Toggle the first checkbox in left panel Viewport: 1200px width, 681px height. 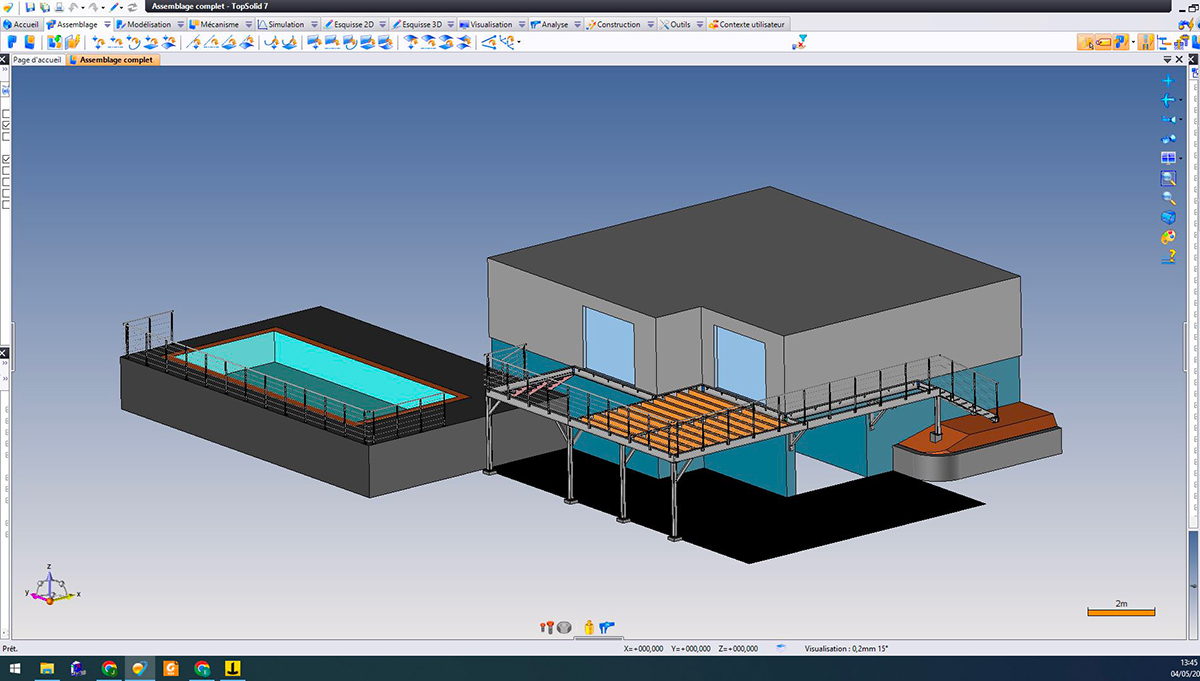tap(6, 114)
